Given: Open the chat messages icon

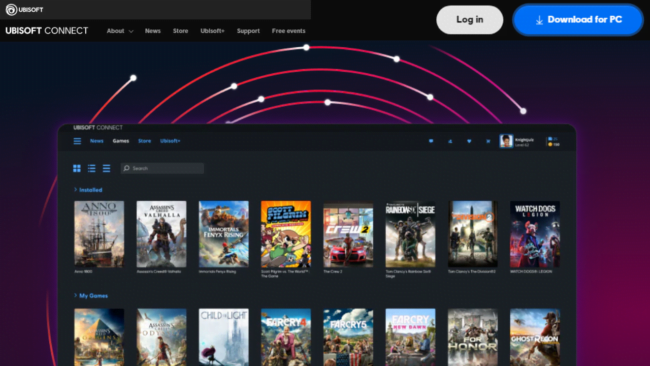Looking at the screenshot, I should tap(431, 141).
